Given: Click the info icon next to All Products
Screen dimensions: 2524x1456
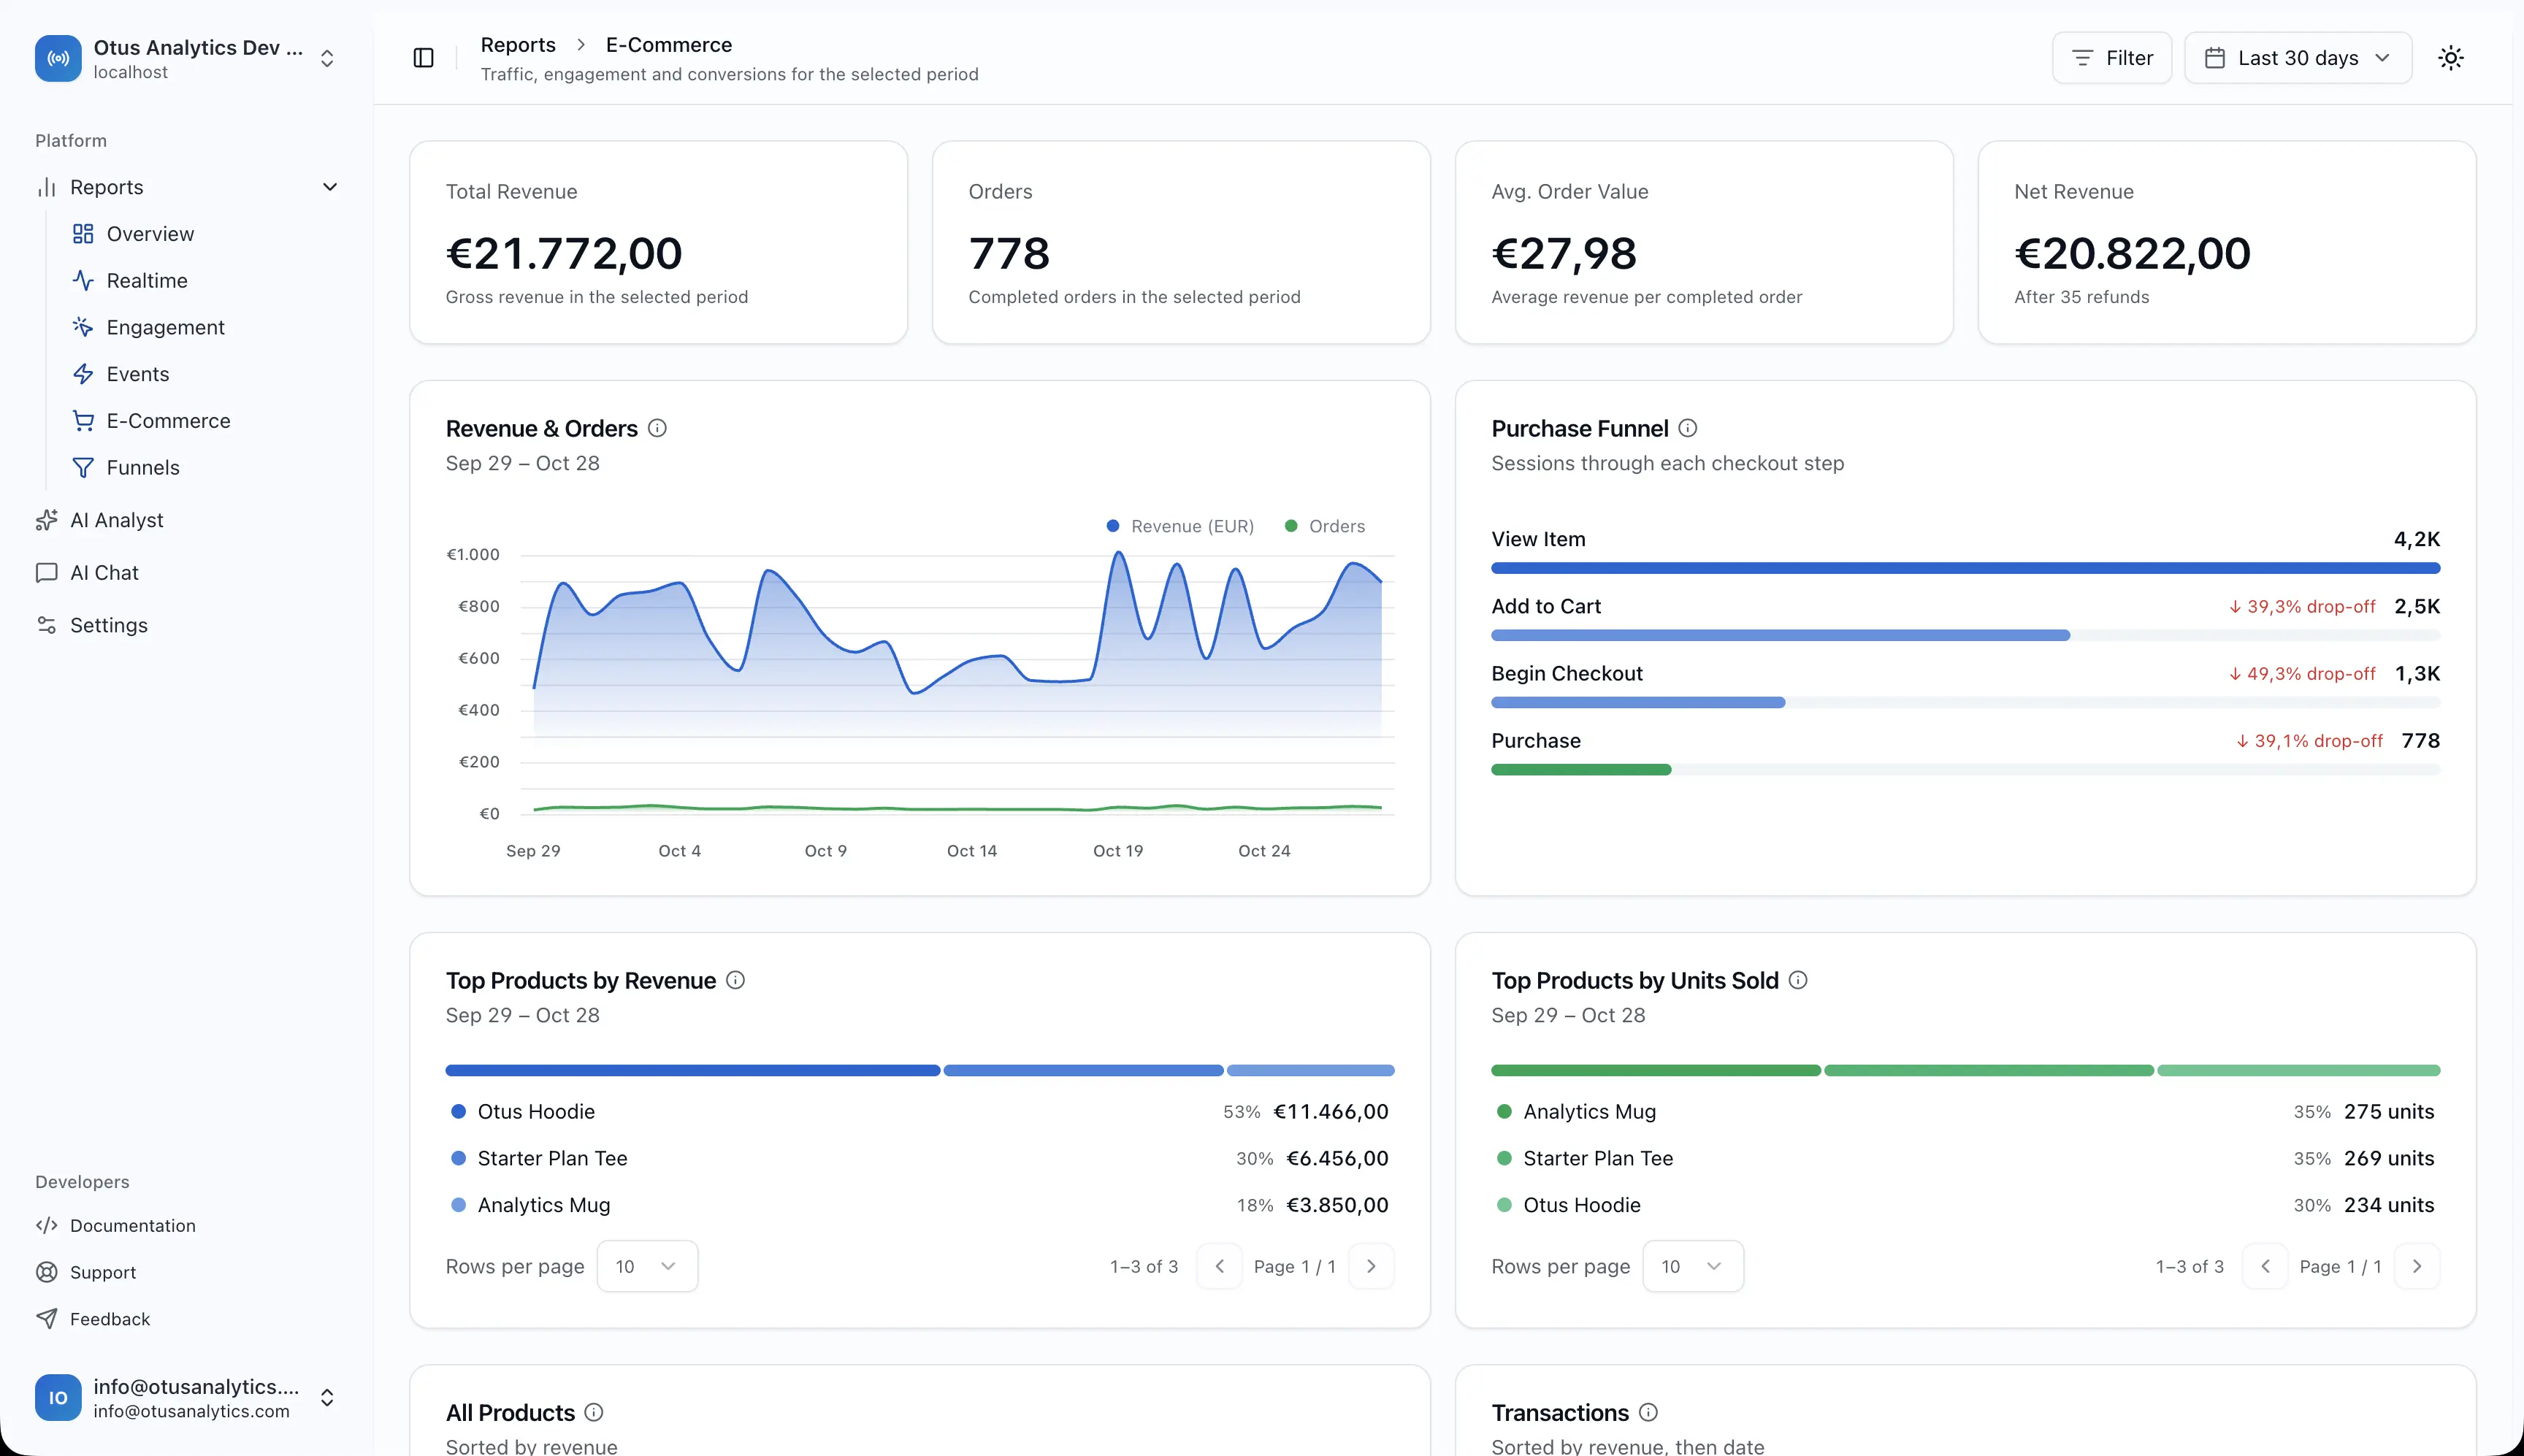Looking at the screenshot, I should (x=594, y=1412).
